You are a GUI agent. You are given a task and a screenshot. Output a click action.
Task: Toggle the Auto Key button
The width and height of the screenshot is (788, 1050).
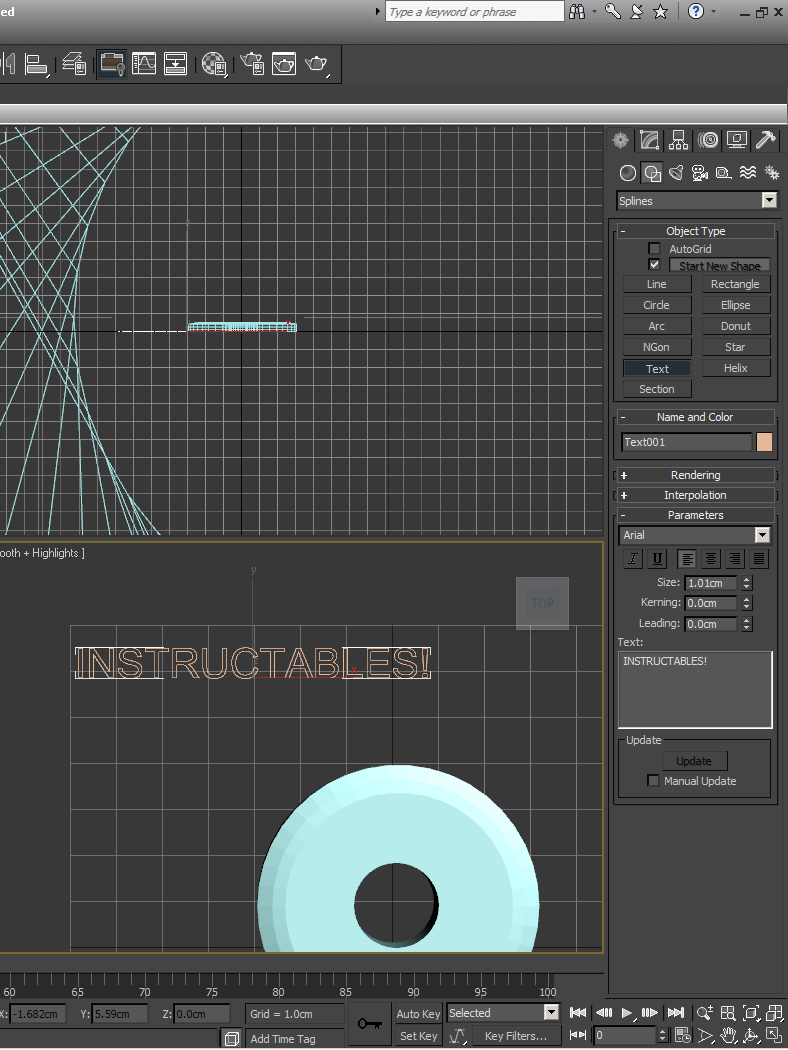418,1014
